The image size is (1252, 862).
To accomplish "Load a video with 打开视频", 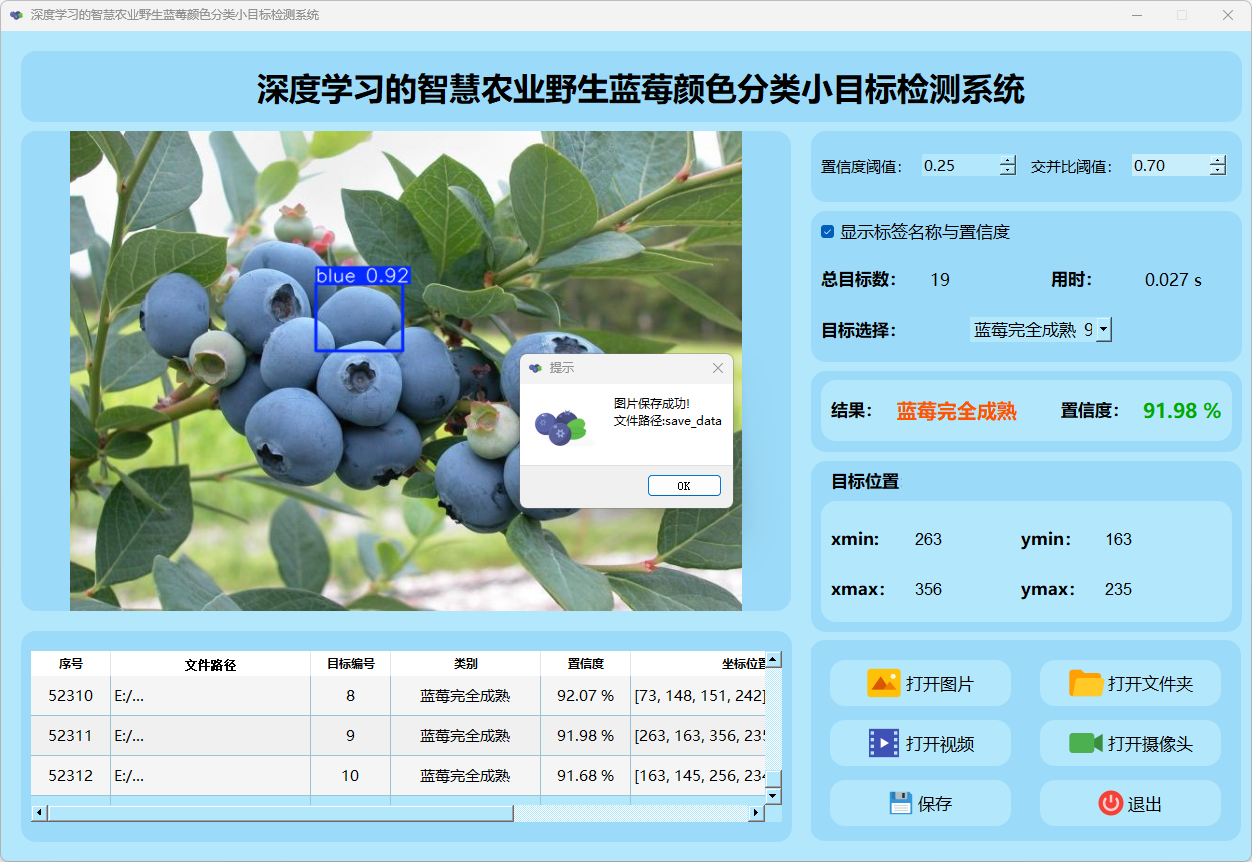I will [920, 743].
